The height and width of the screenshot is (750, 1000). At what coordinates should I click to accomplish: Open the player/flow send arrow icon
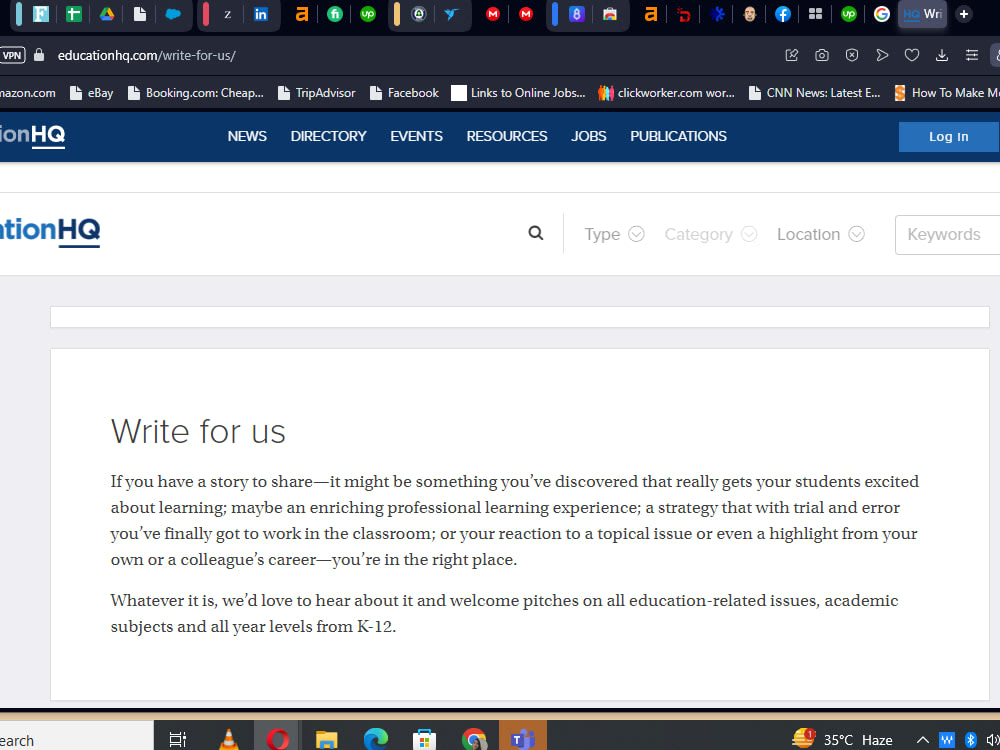click(x=882, y=55)
